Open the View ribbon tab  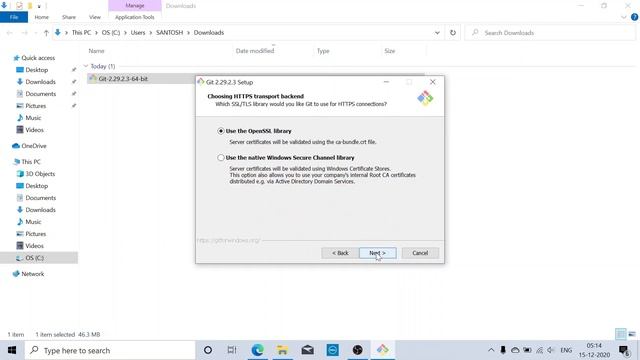[x=95, y=17]
